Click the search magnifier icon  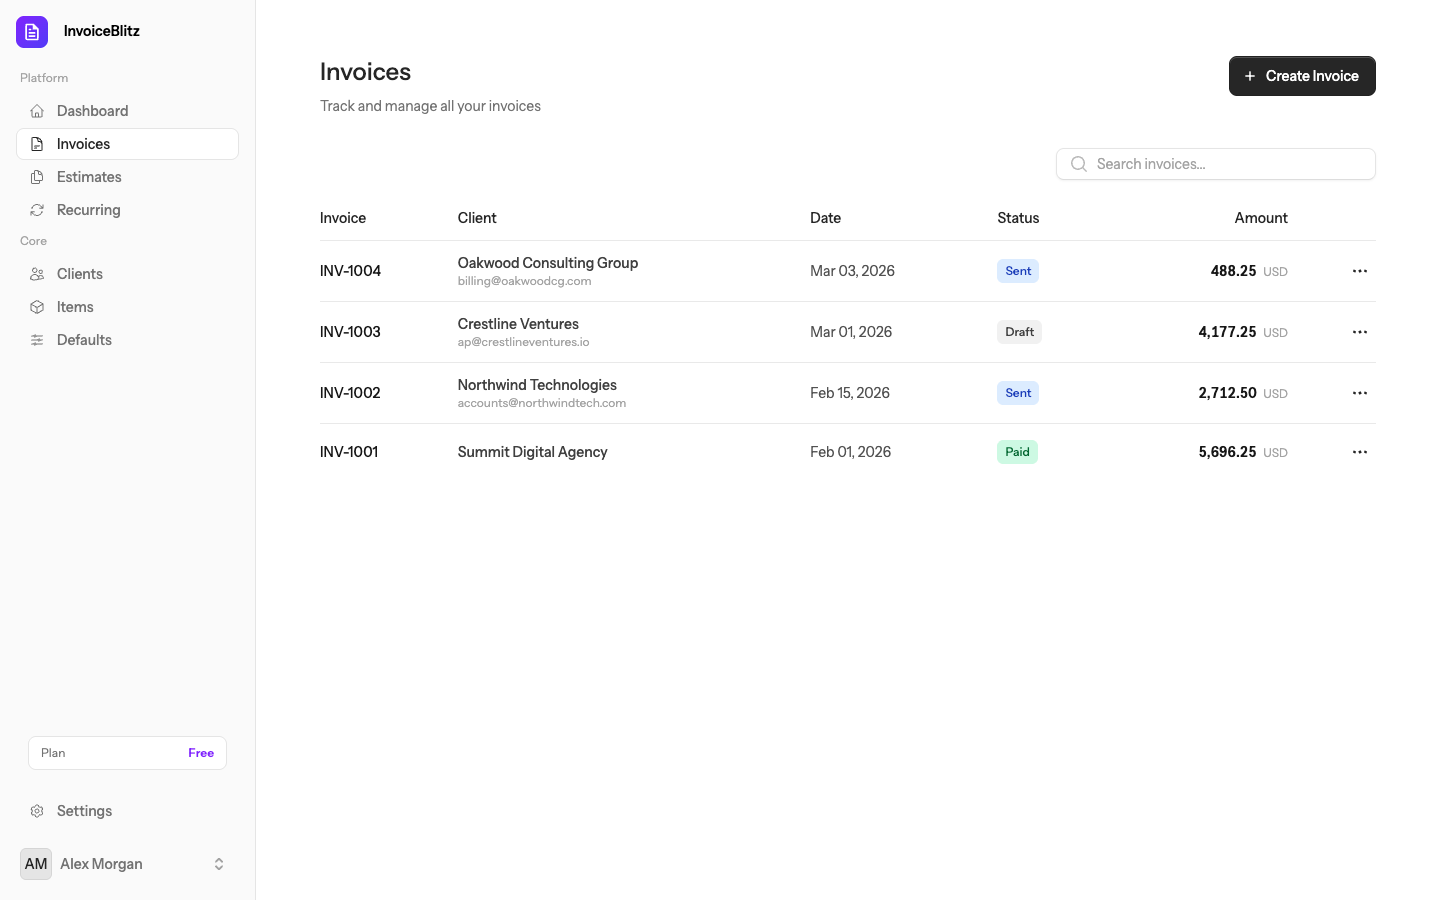pos(1078,163)
